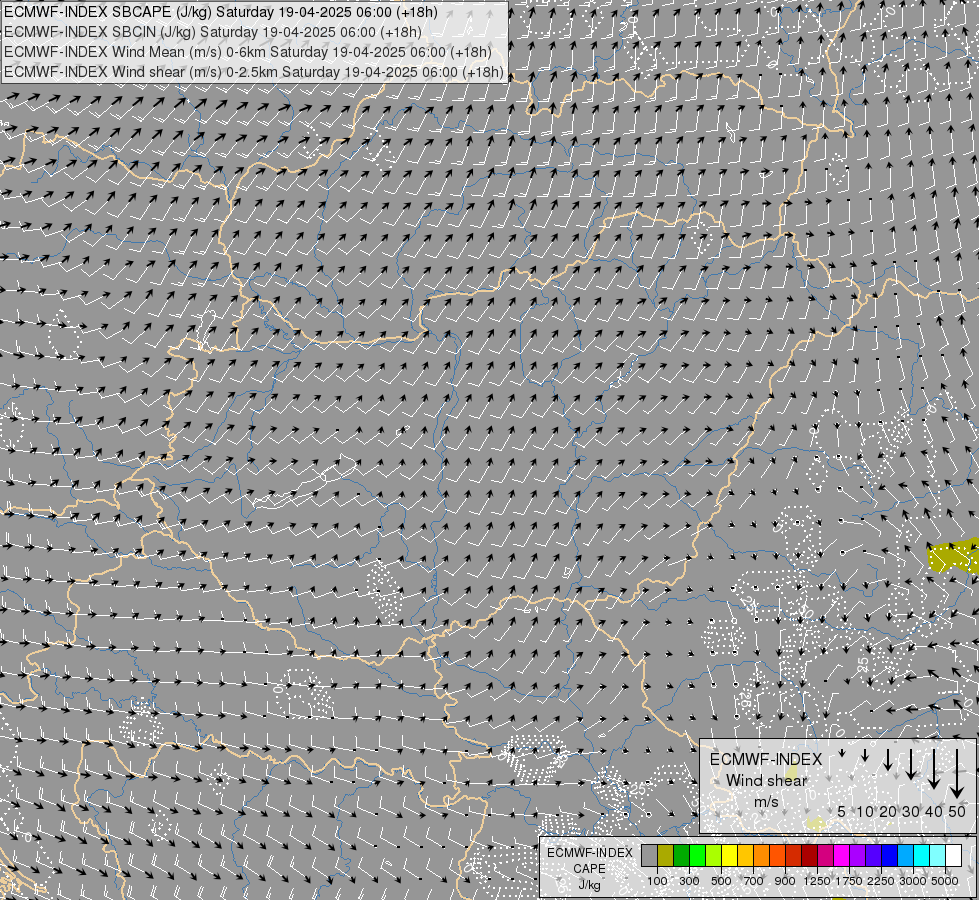Select the gray CAPE legend swatch
The height and width of the screenshot is (900, 979).
pos(649,855)
